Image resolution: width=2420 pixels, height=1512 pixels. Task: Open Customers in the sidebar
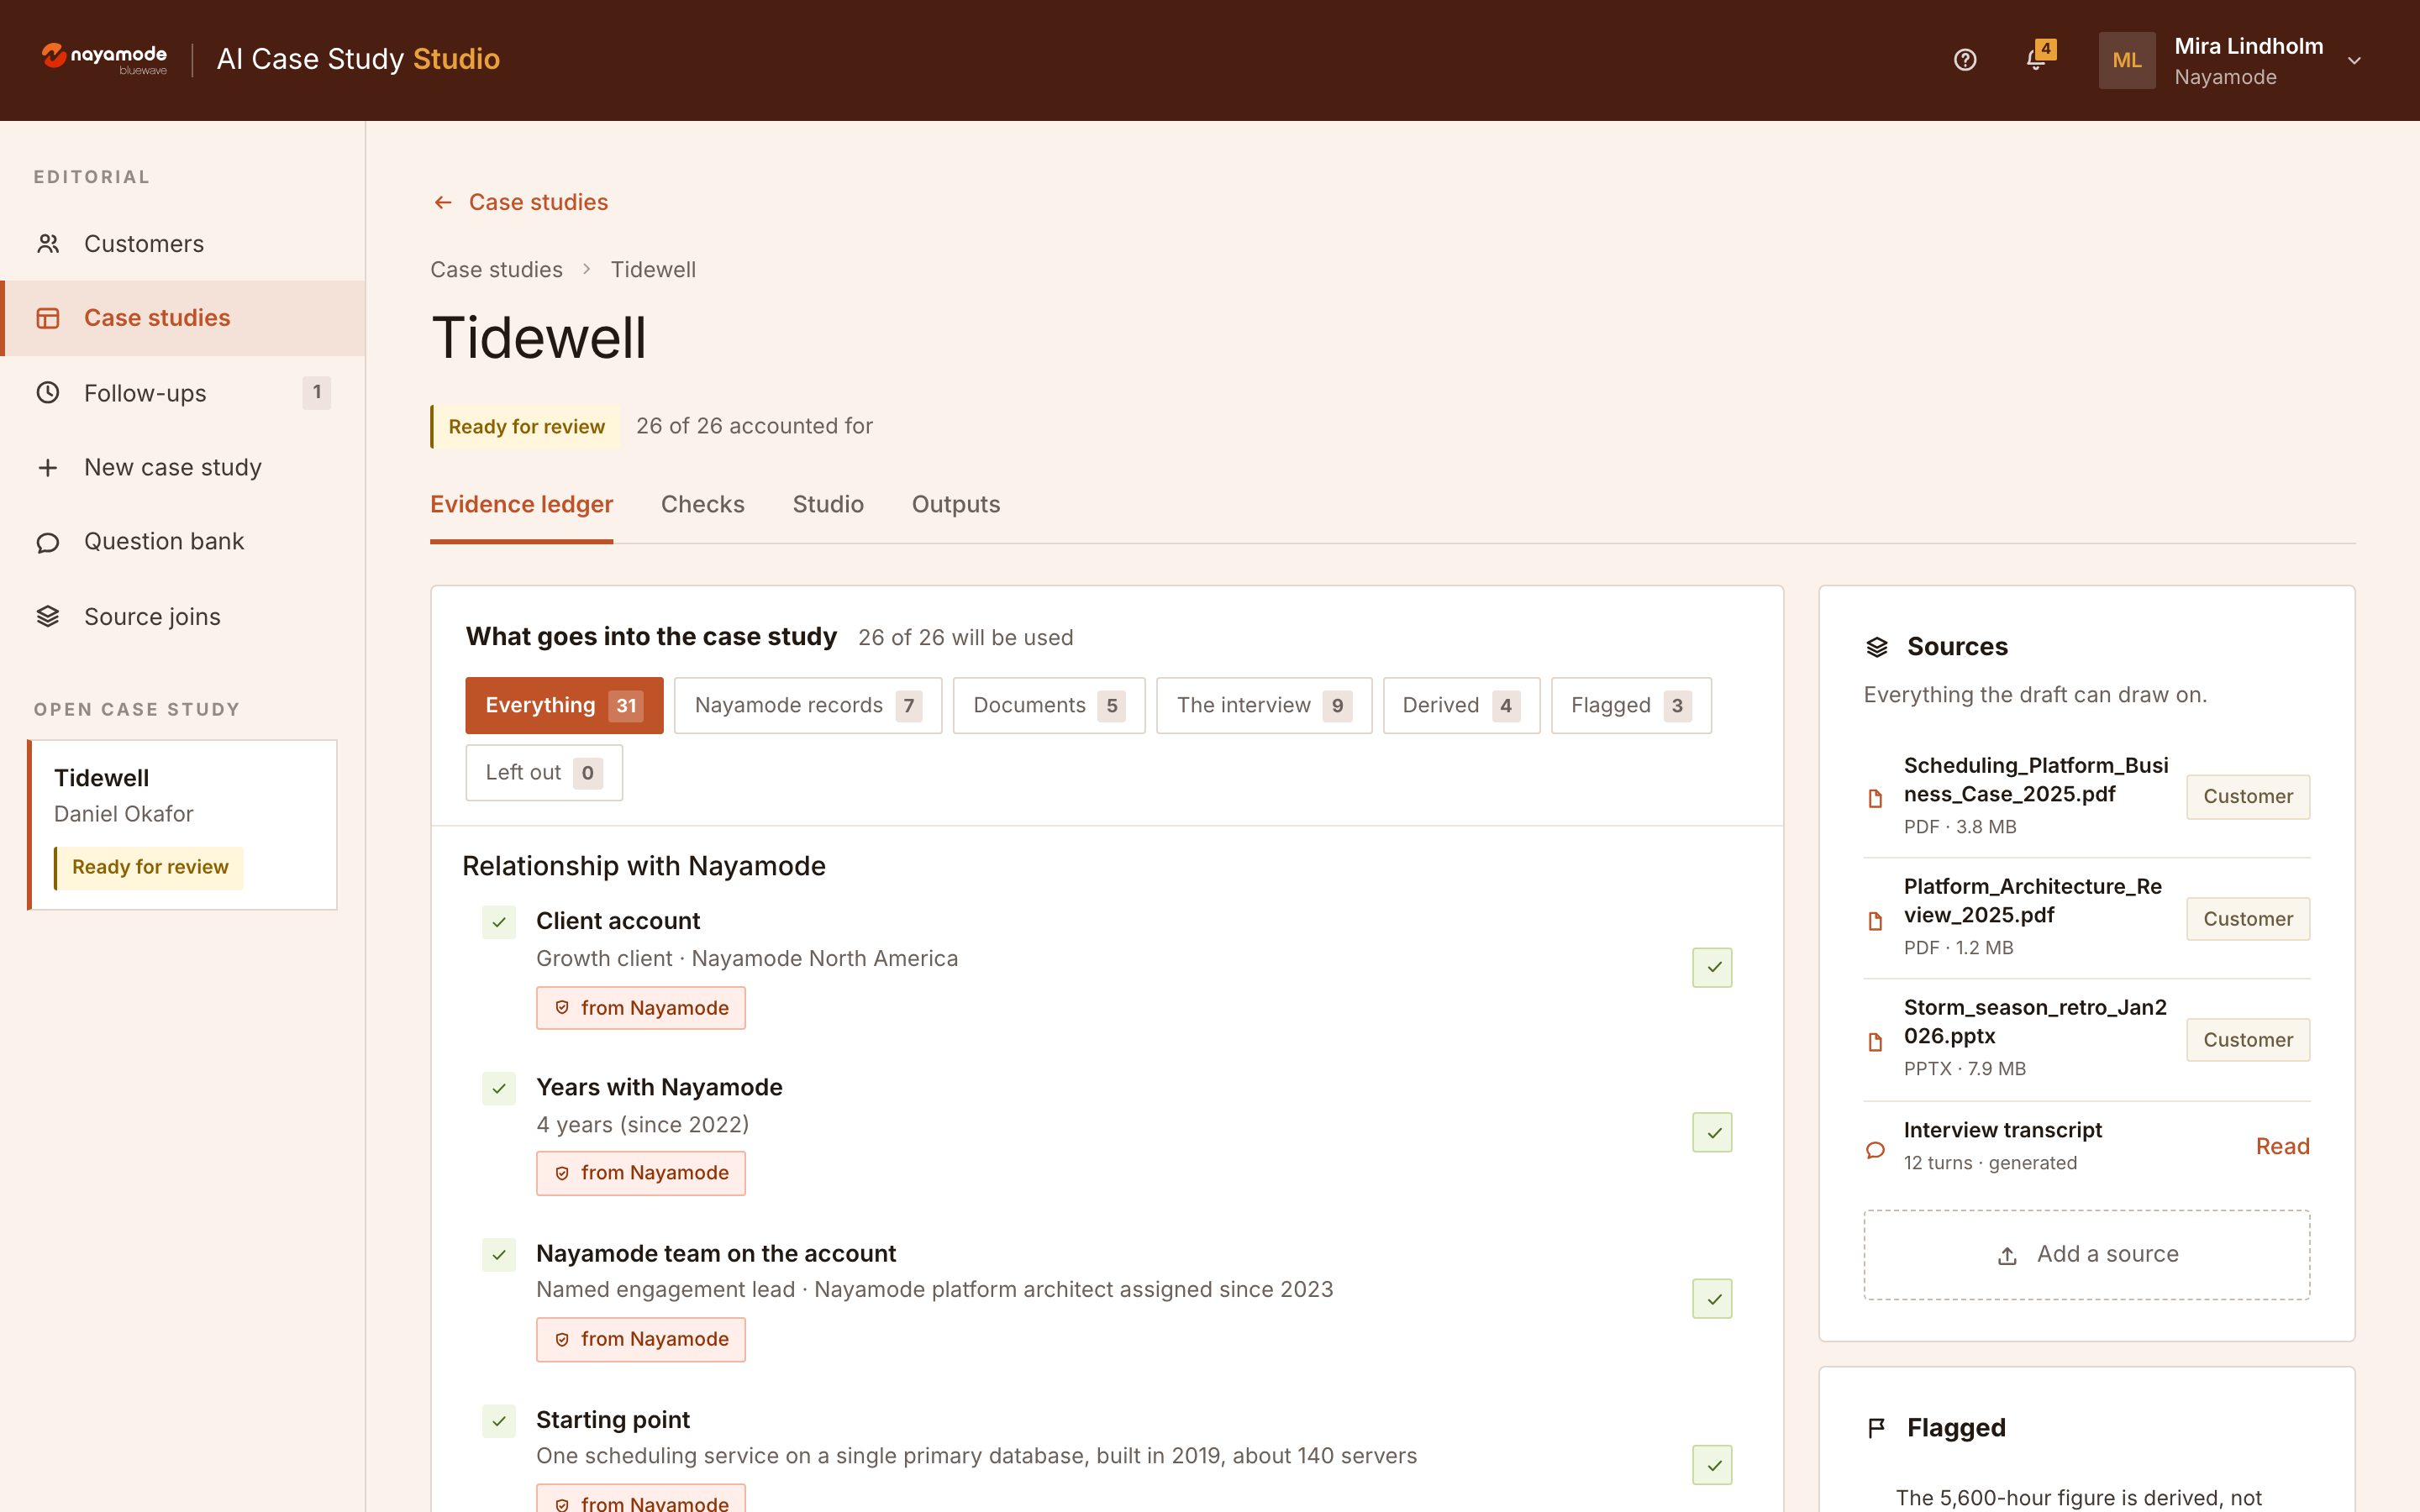(182, 244)
